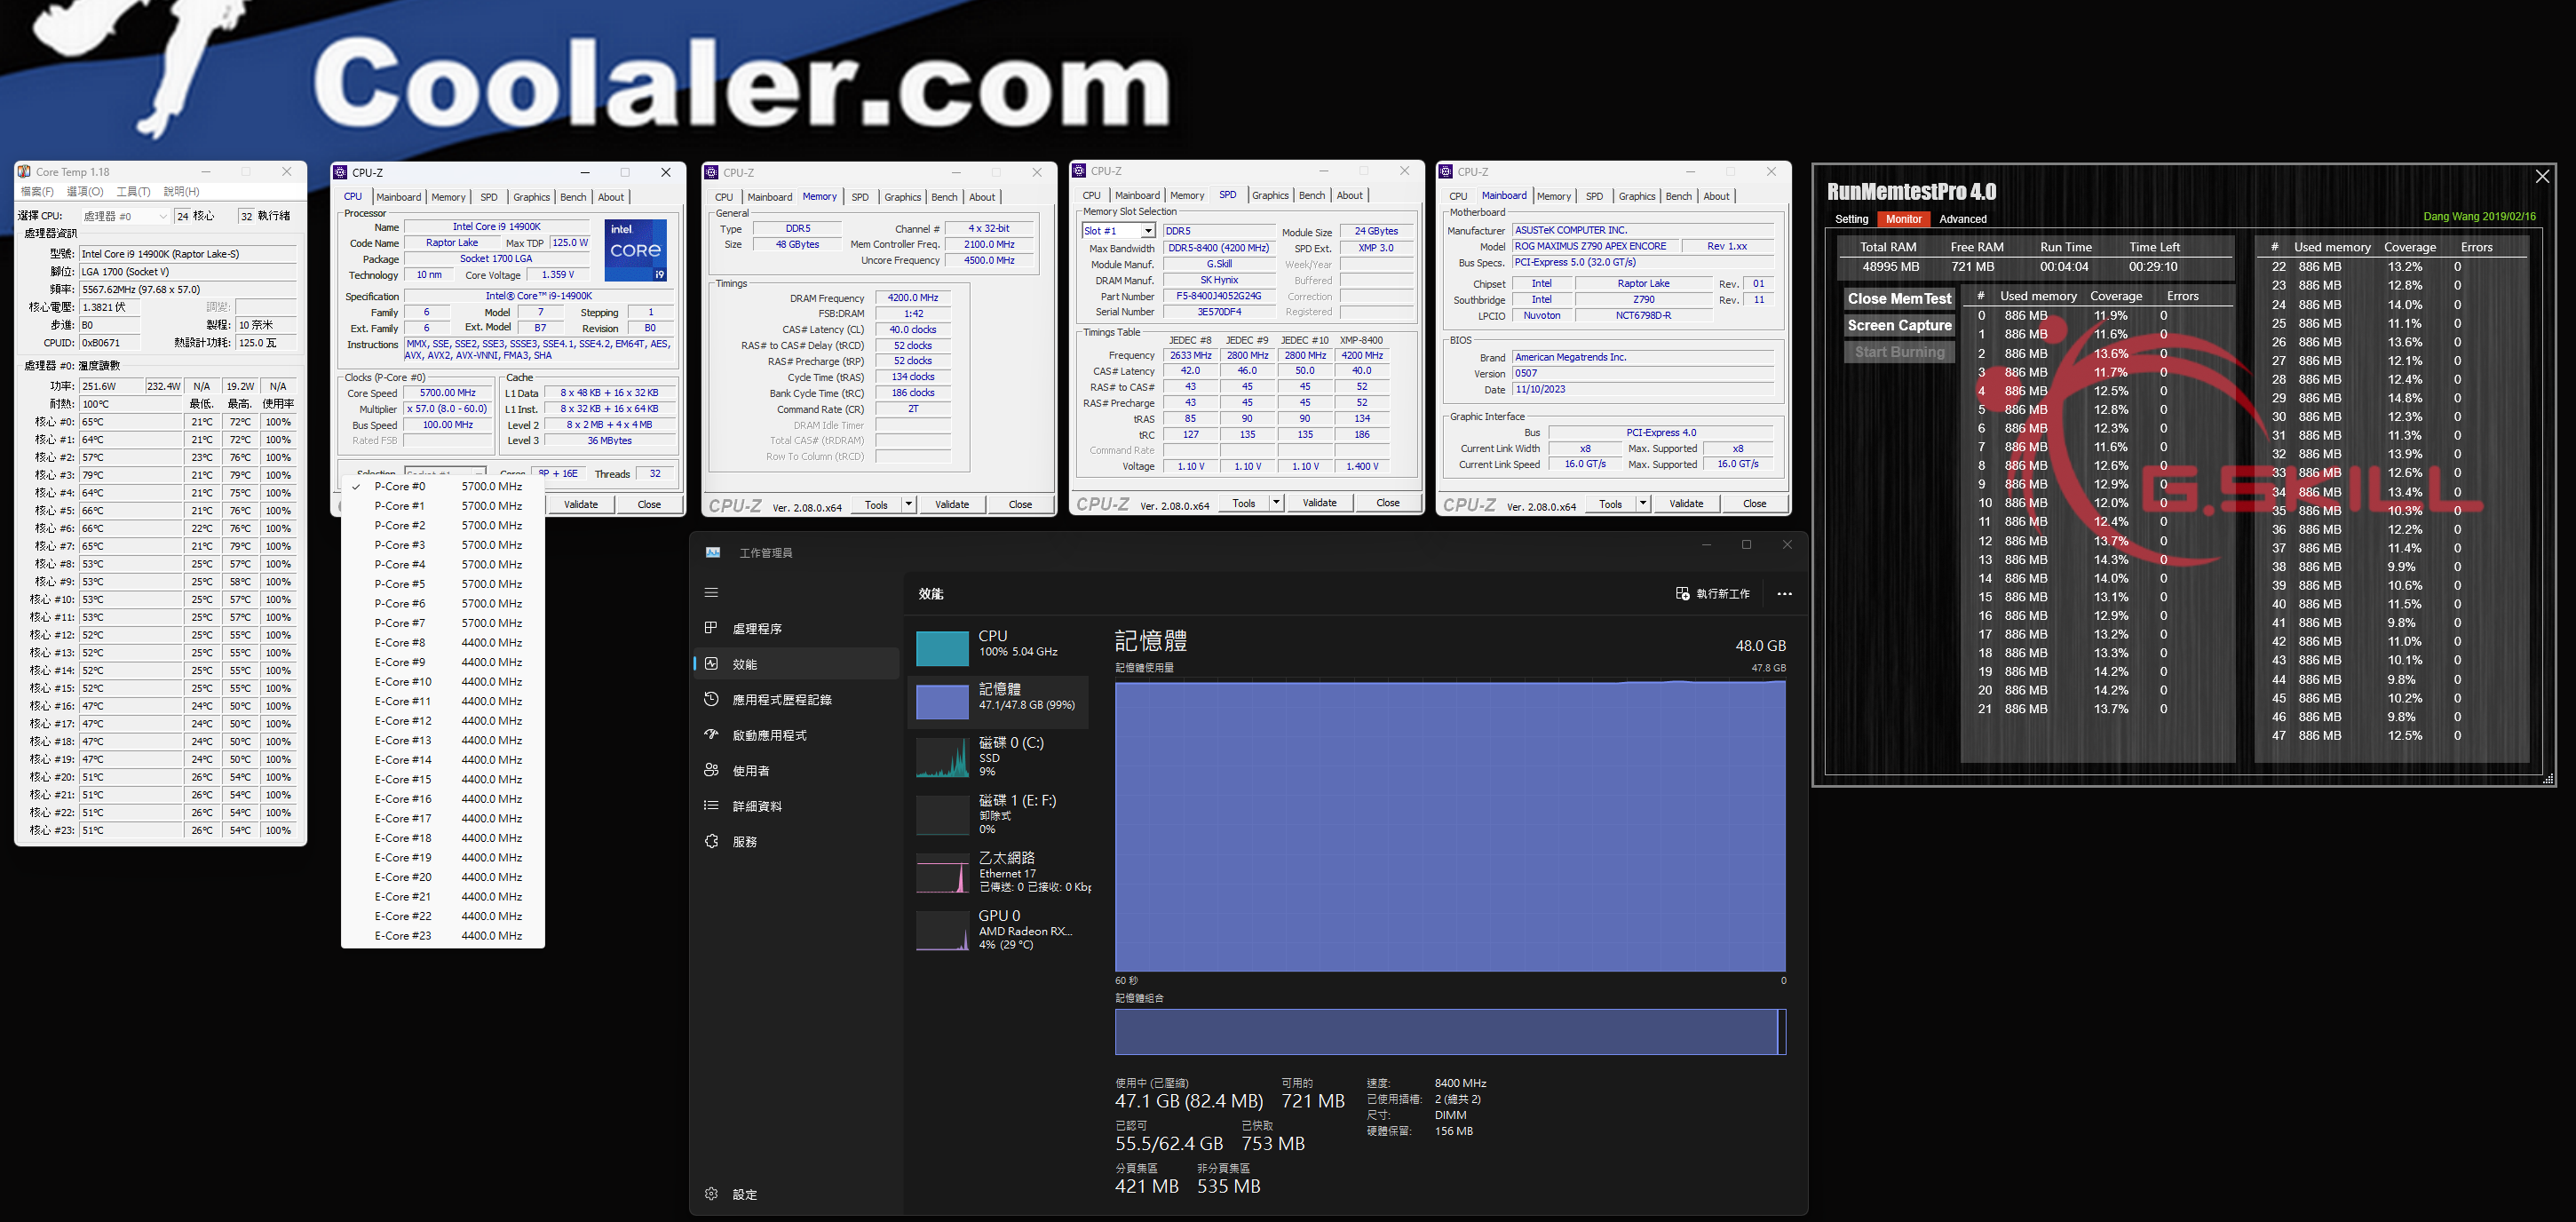This screenshot has height=1222, width=2576.
Task: Click Close MemTest button
Action: click(x=1899, y=298)
